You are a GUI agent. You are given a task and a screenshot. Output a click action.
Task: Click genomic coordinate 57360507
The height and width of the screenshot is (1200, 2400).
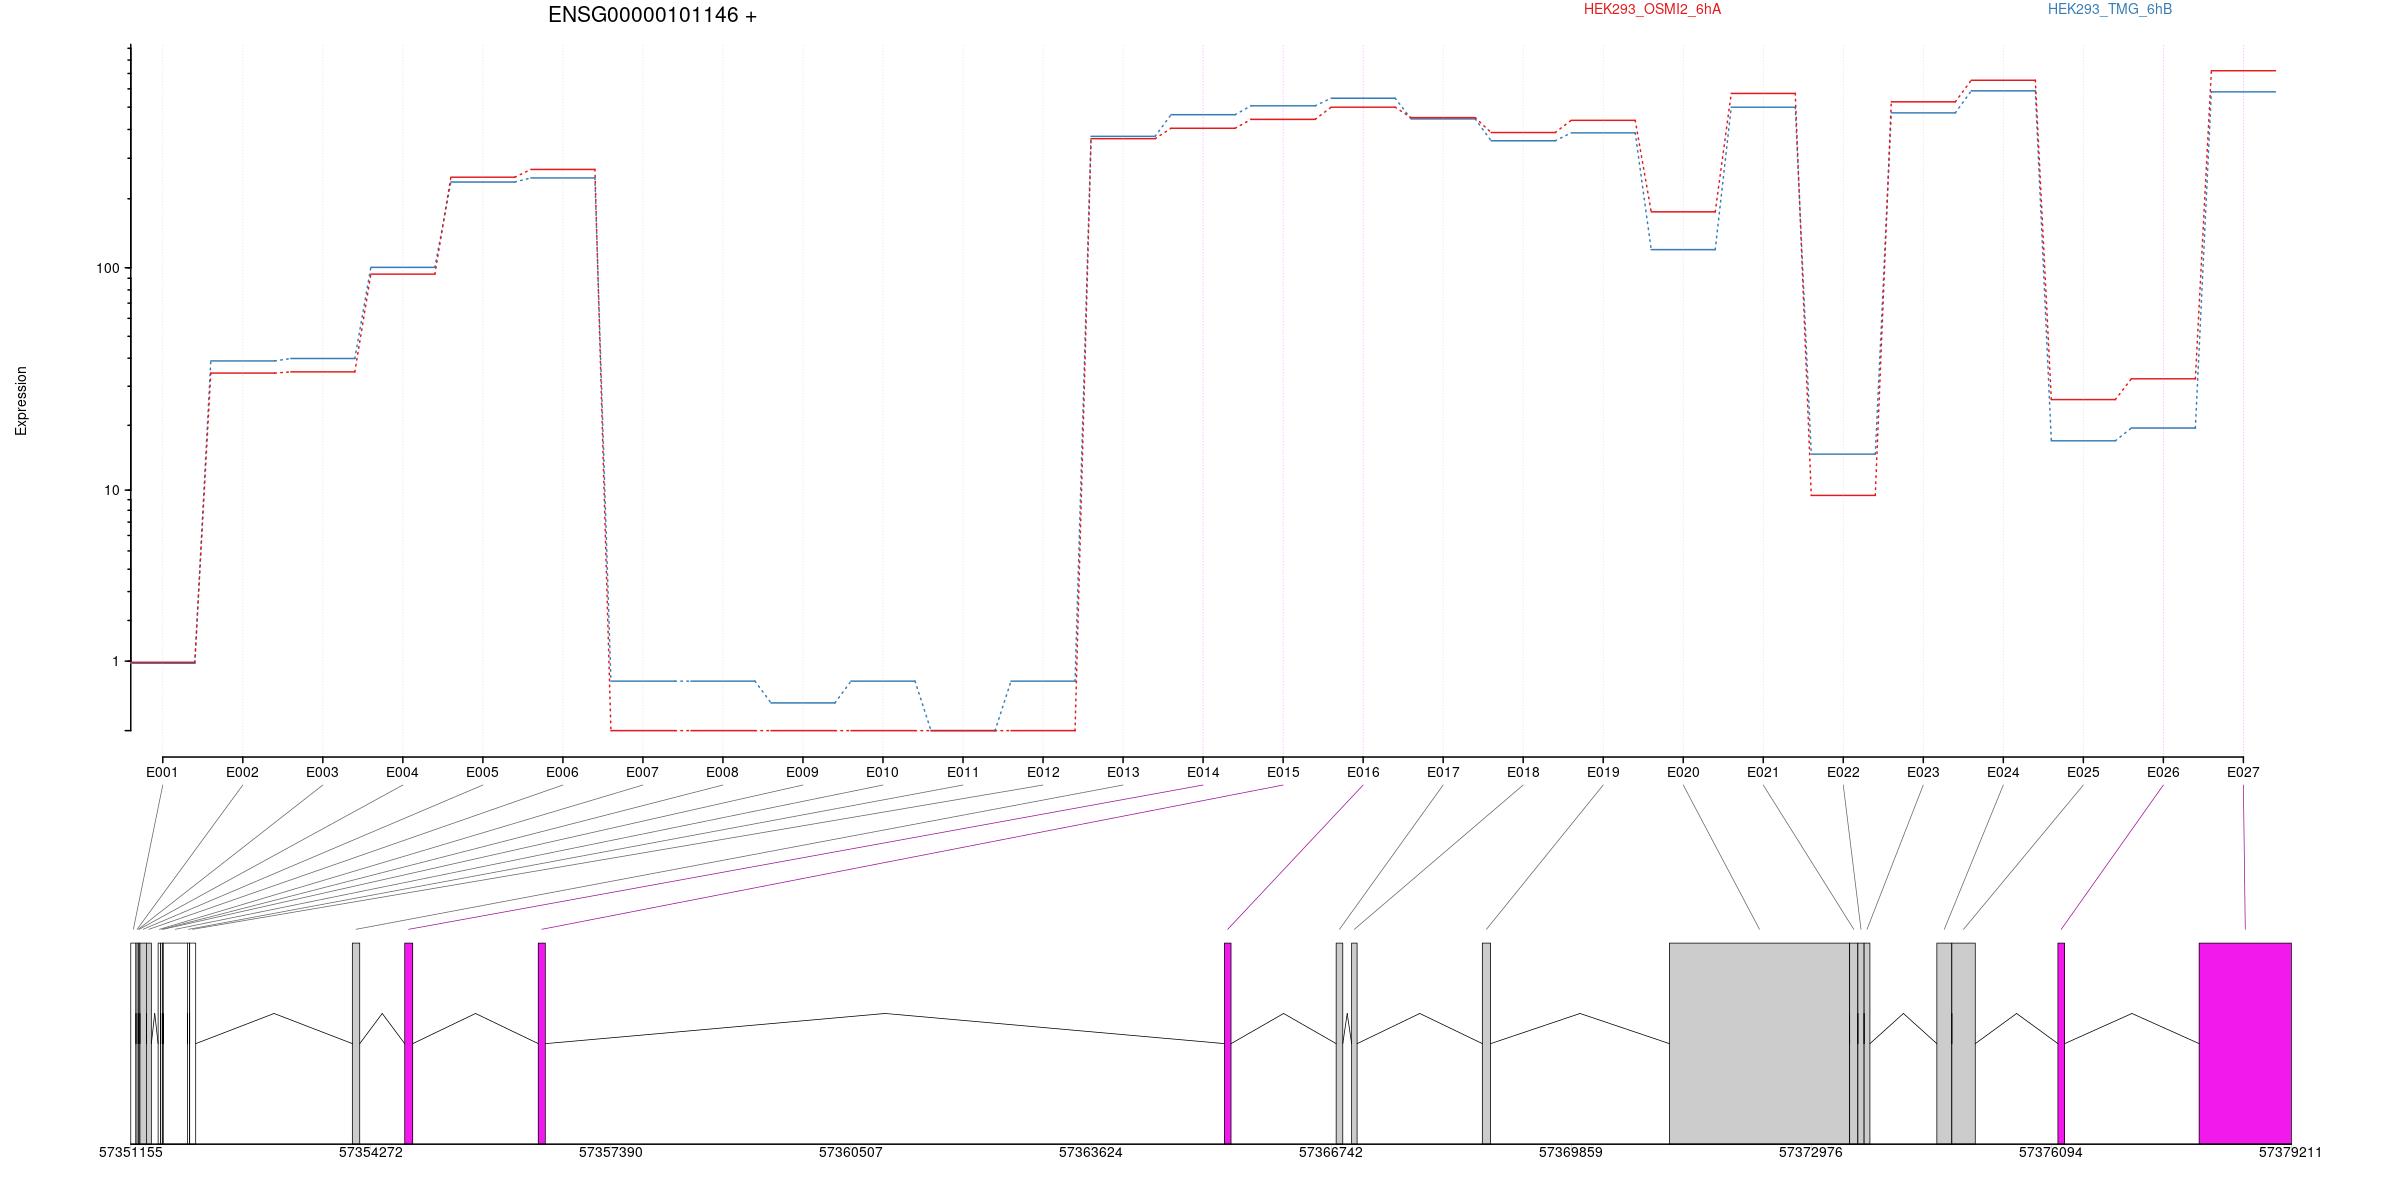(x=851, y=1153)
